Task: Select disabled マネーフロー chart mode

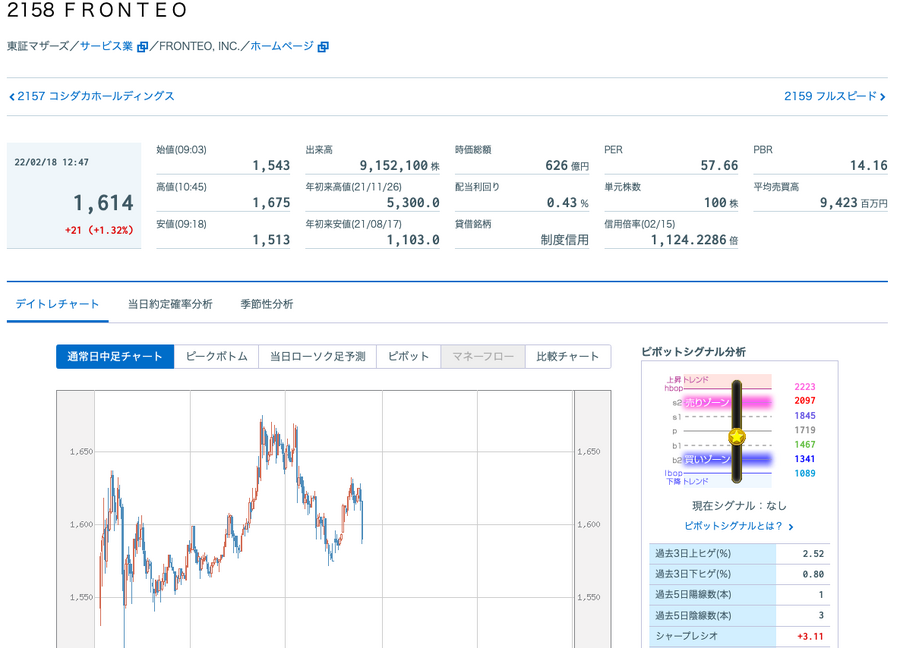Action: (483, 356)
